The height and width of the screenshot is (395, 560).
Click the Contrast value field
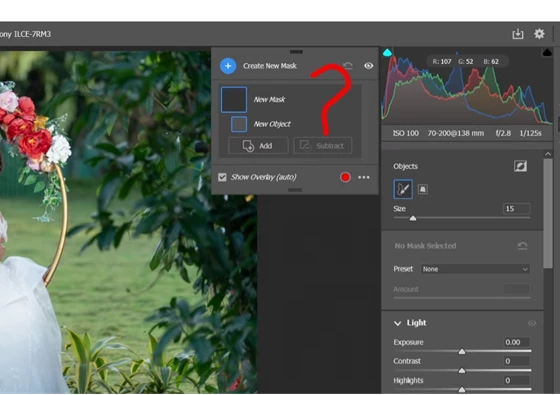tap(516, 361)
